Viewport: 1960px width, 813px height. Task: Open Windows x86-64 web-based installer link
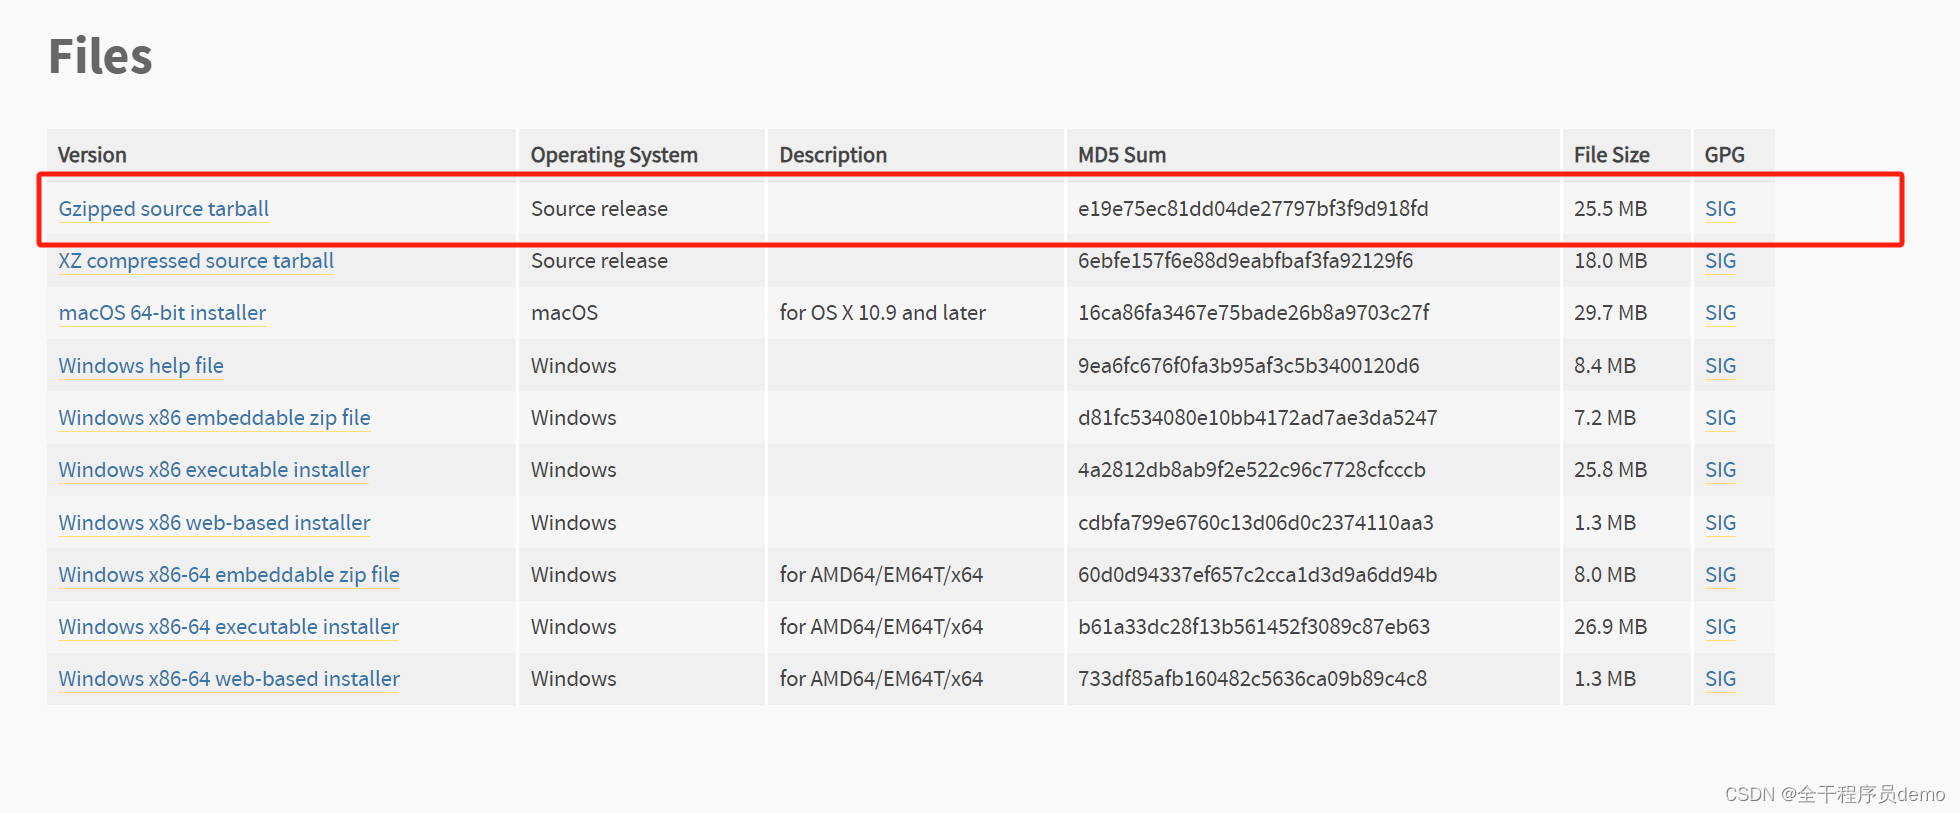[229, 679]
